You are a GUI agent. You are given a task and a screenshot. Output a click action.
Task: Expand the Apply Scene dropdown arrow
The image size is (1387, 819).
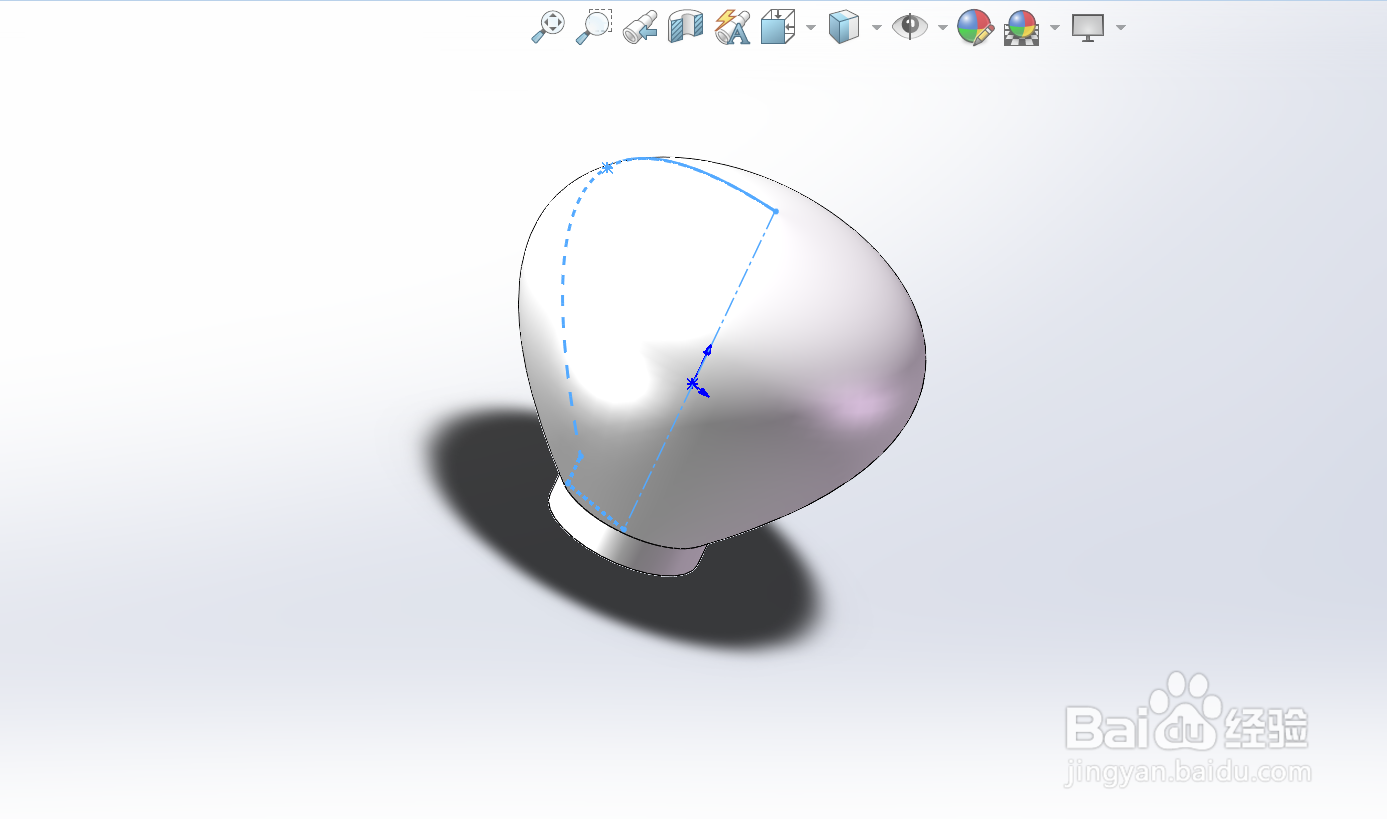point(1055,27)
